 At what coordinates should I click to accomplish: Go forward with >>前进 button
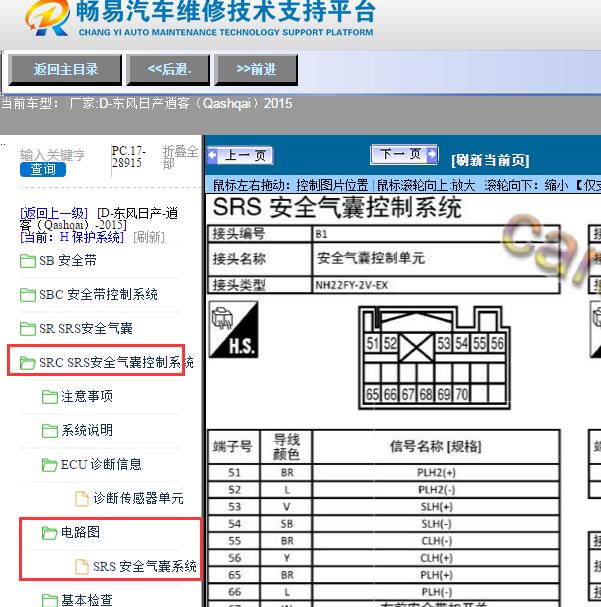tap(256, 70)
